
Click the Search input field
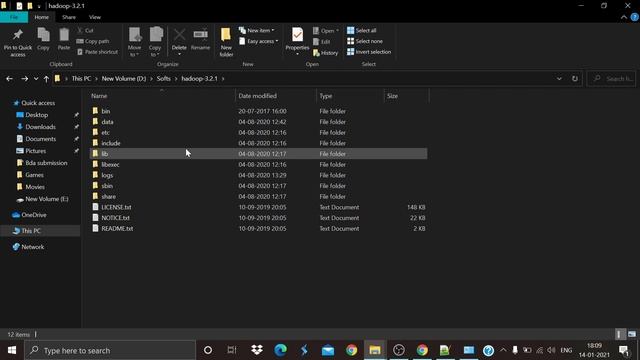click(x=611, y=79)
